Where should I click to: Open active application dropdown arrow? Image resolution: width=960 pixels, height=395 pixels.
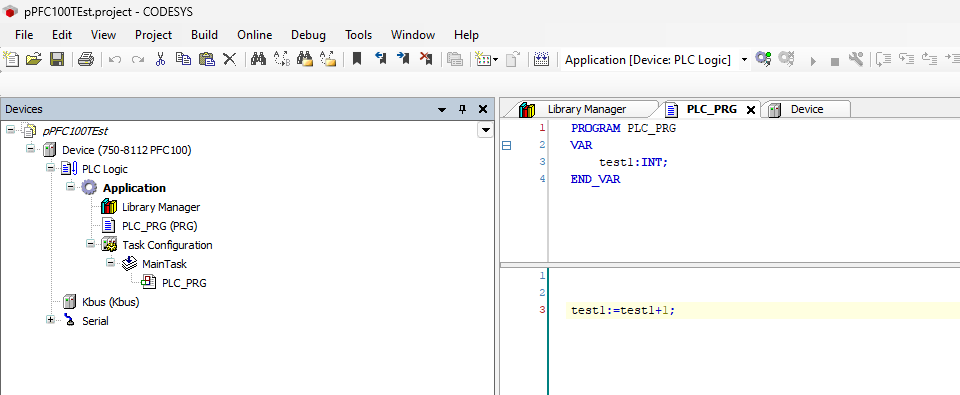[744, 60]
